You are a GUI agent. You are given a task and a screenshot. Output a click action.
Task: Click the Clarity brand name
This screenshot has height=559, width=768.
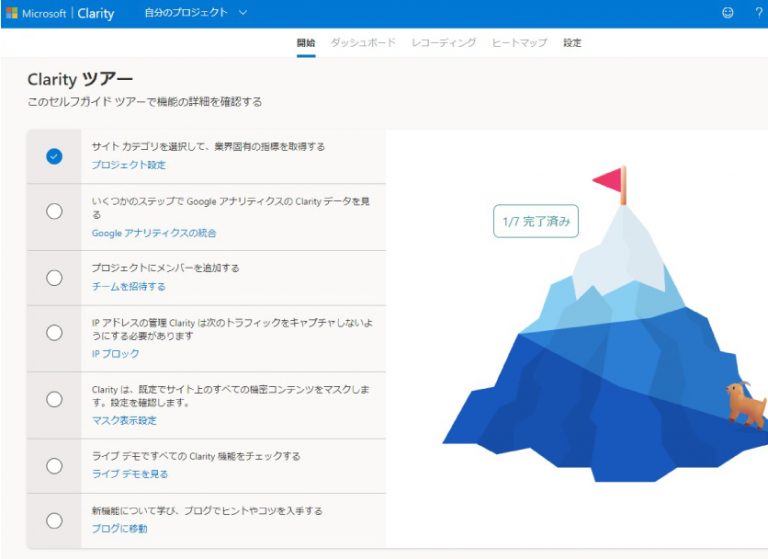click(x=96, y=13)
